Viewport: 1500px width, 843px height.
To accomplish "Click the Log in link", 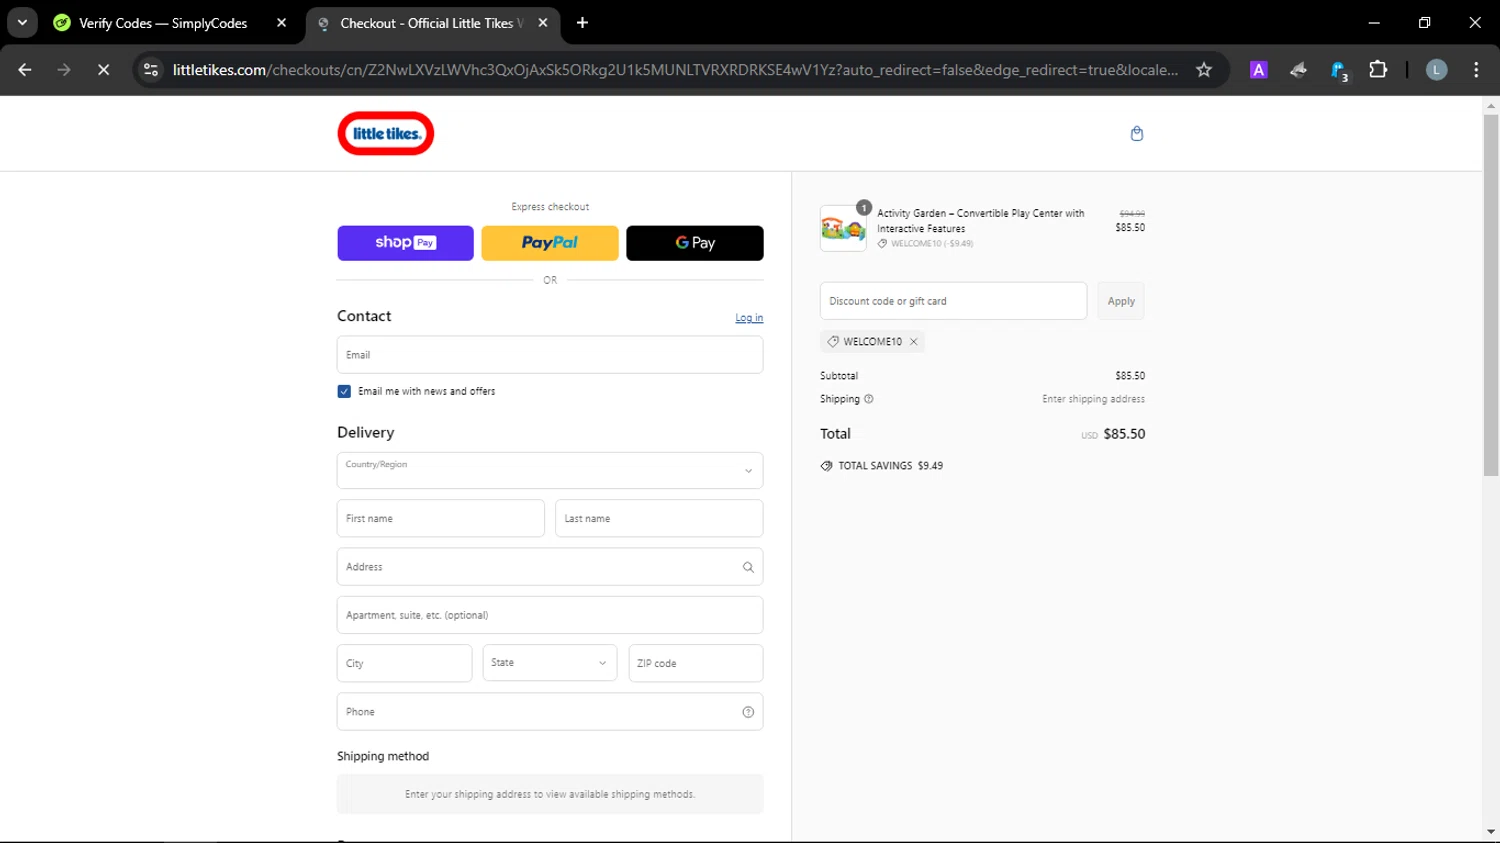I will coord(749,318).
